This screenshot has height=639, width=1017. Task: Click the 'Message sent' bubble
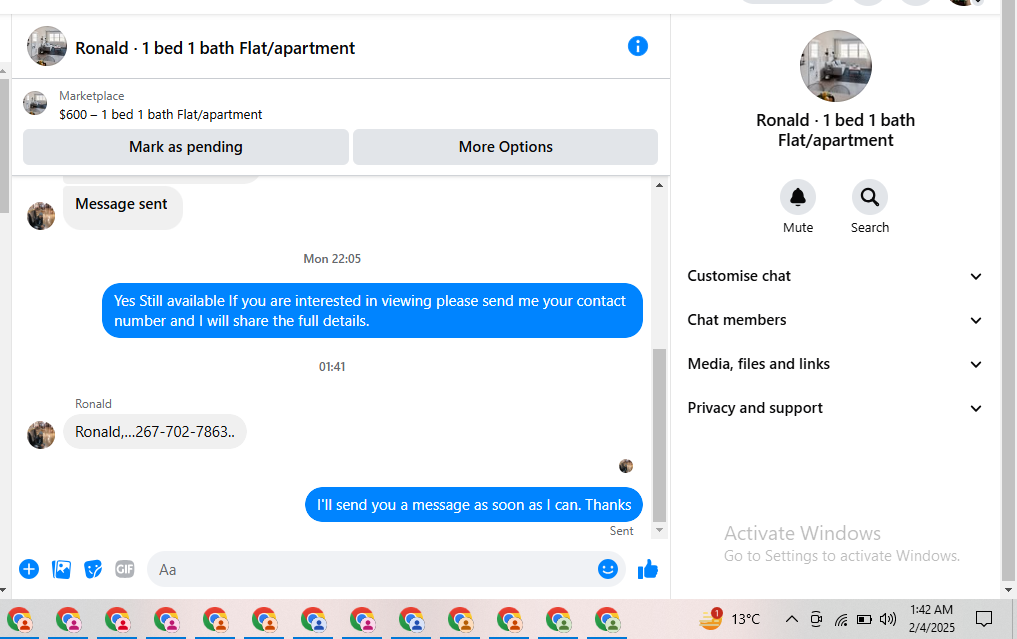tap(121, 206)
